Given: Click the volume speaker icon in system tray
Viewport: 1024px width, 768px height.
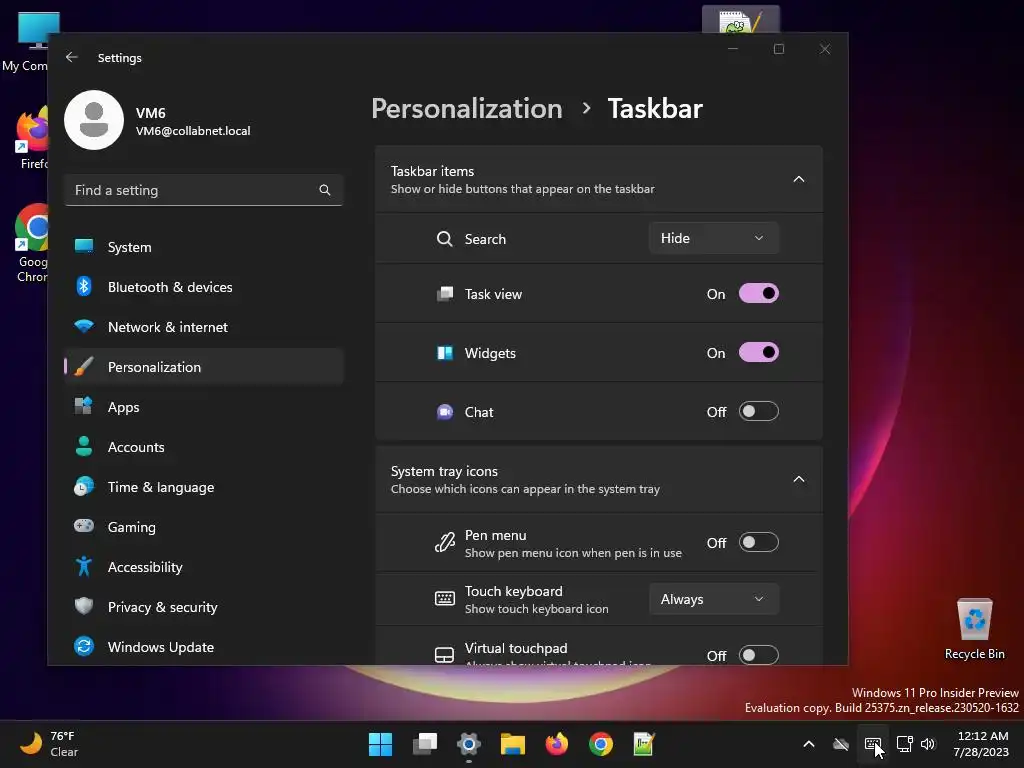Looking at the screenshot, I should pos(928,744).
